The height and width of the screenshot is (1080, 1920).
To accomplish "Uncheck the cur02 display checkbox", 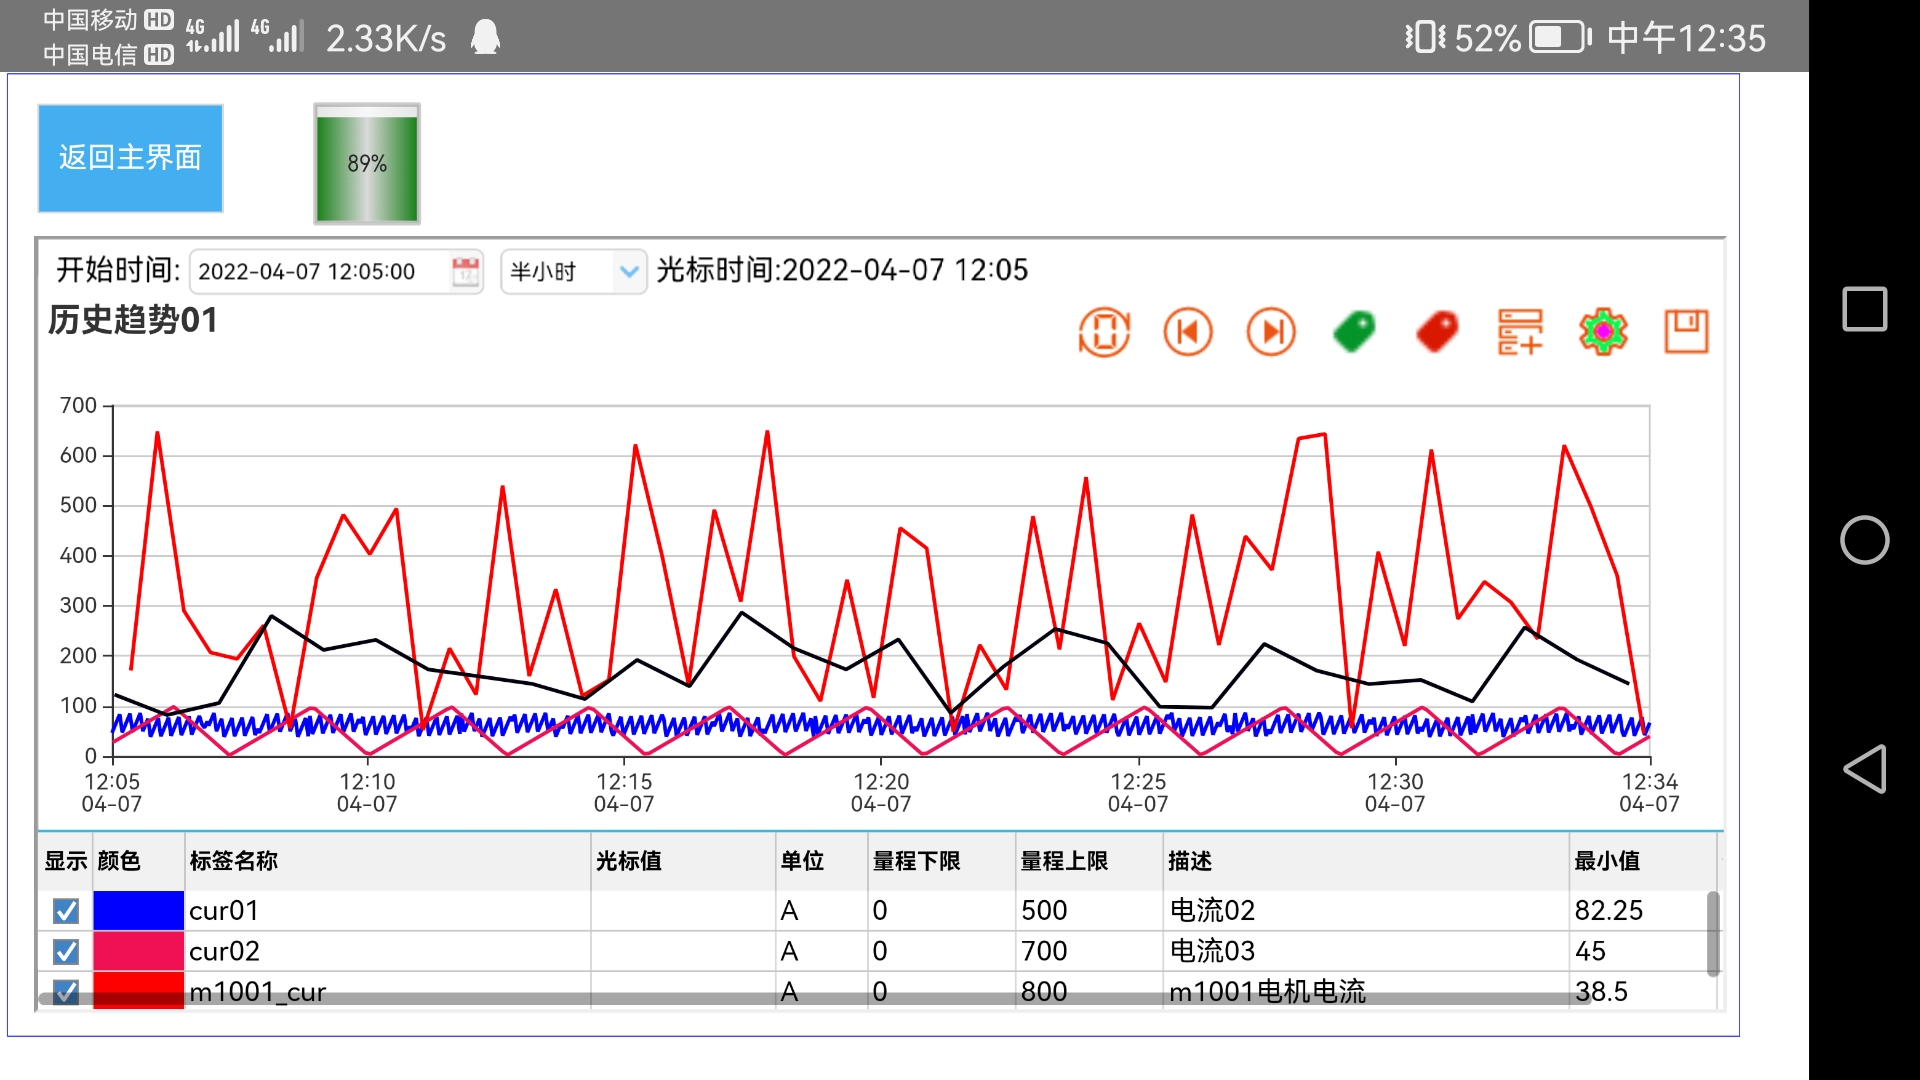I will point(66,951).
